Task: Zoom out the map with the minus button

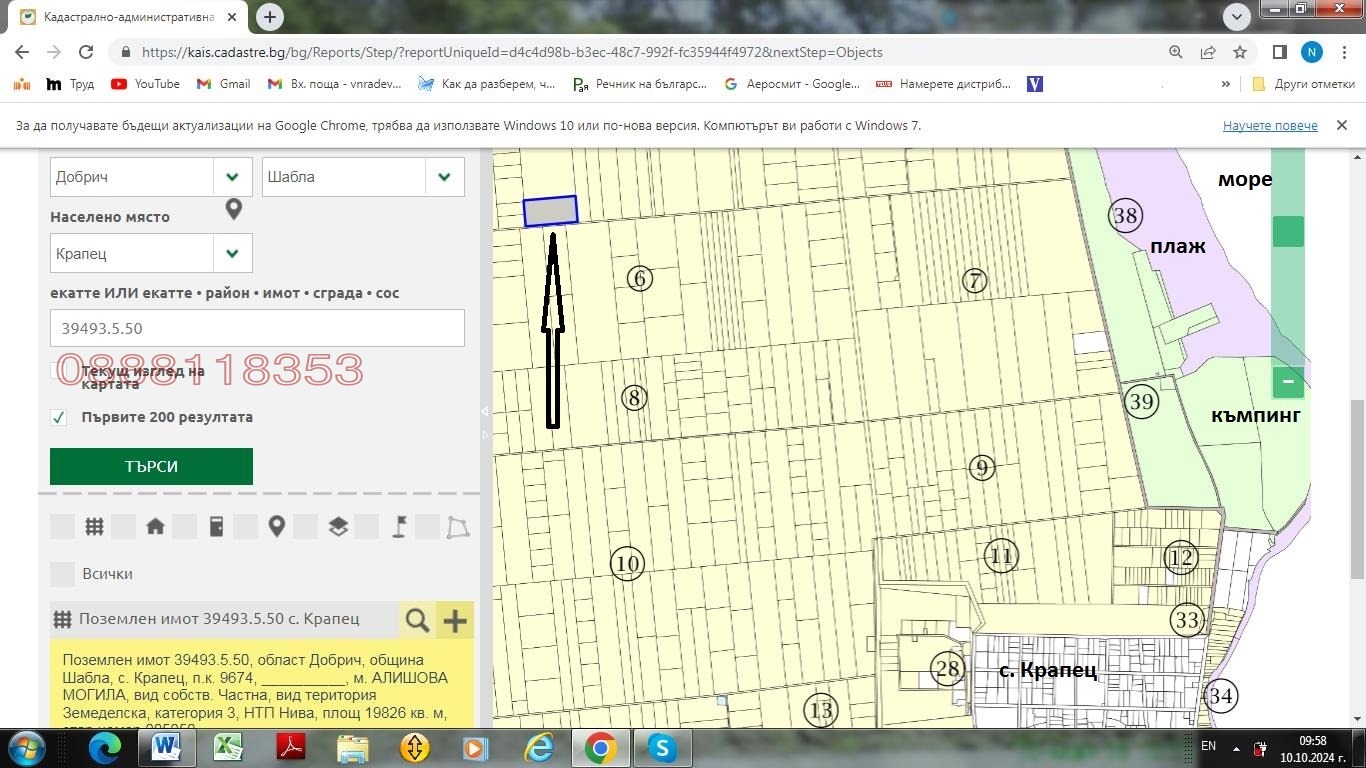Action: click(1288, 382)
